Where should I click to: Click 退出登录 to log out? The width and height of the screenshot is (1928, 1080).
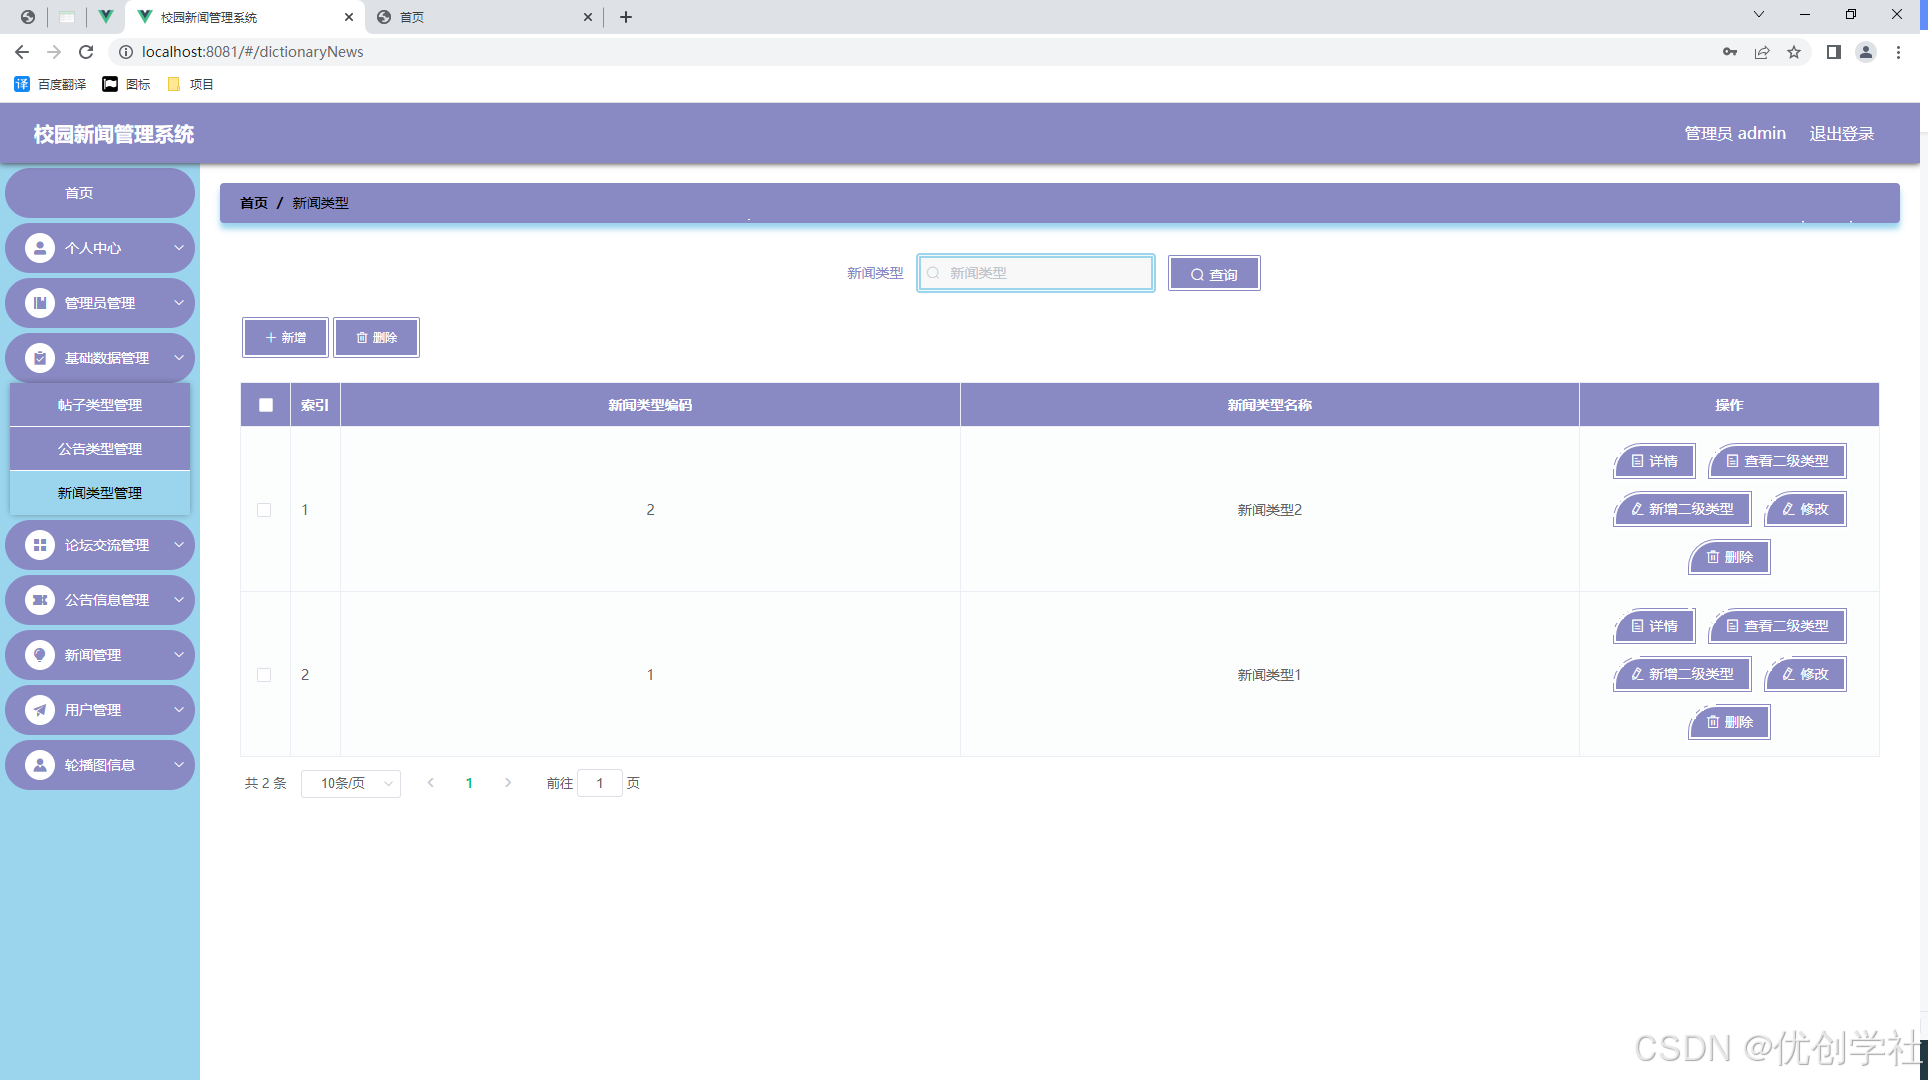point(1841,133)
